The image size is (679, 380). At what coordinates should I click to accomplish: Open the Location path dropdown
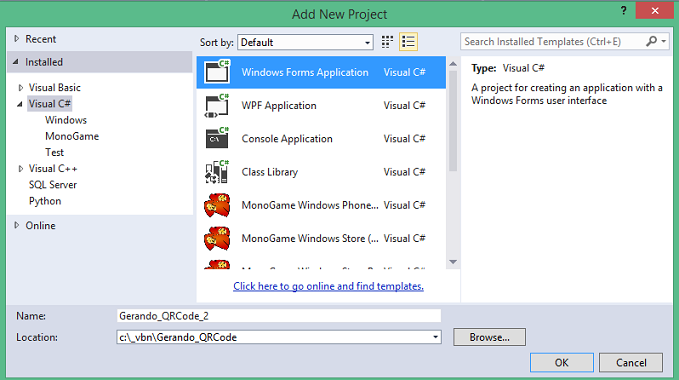coord(436,337)
